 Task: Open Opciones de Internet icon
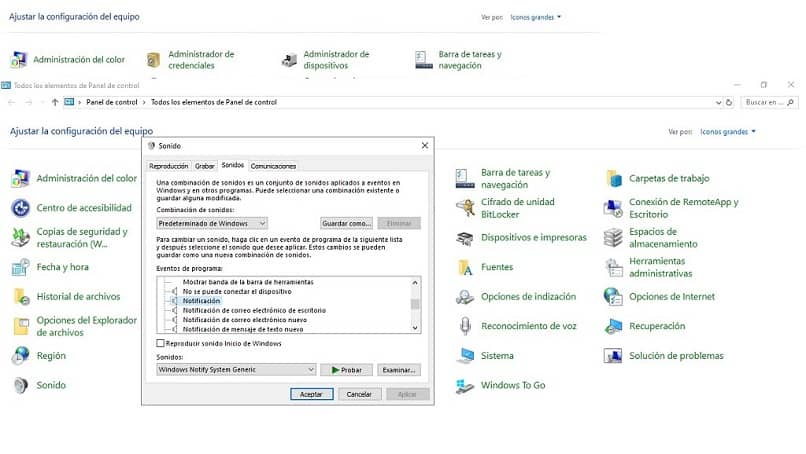[613, 297]
